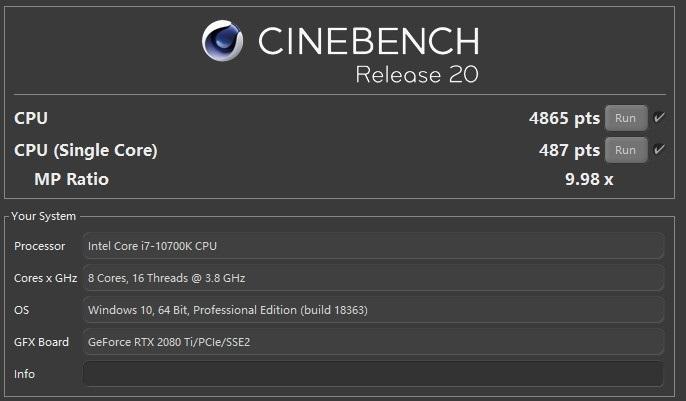This screenshot has width=686, height=401.
Task: Click the Release 20 version text
Action: (417, 74)
